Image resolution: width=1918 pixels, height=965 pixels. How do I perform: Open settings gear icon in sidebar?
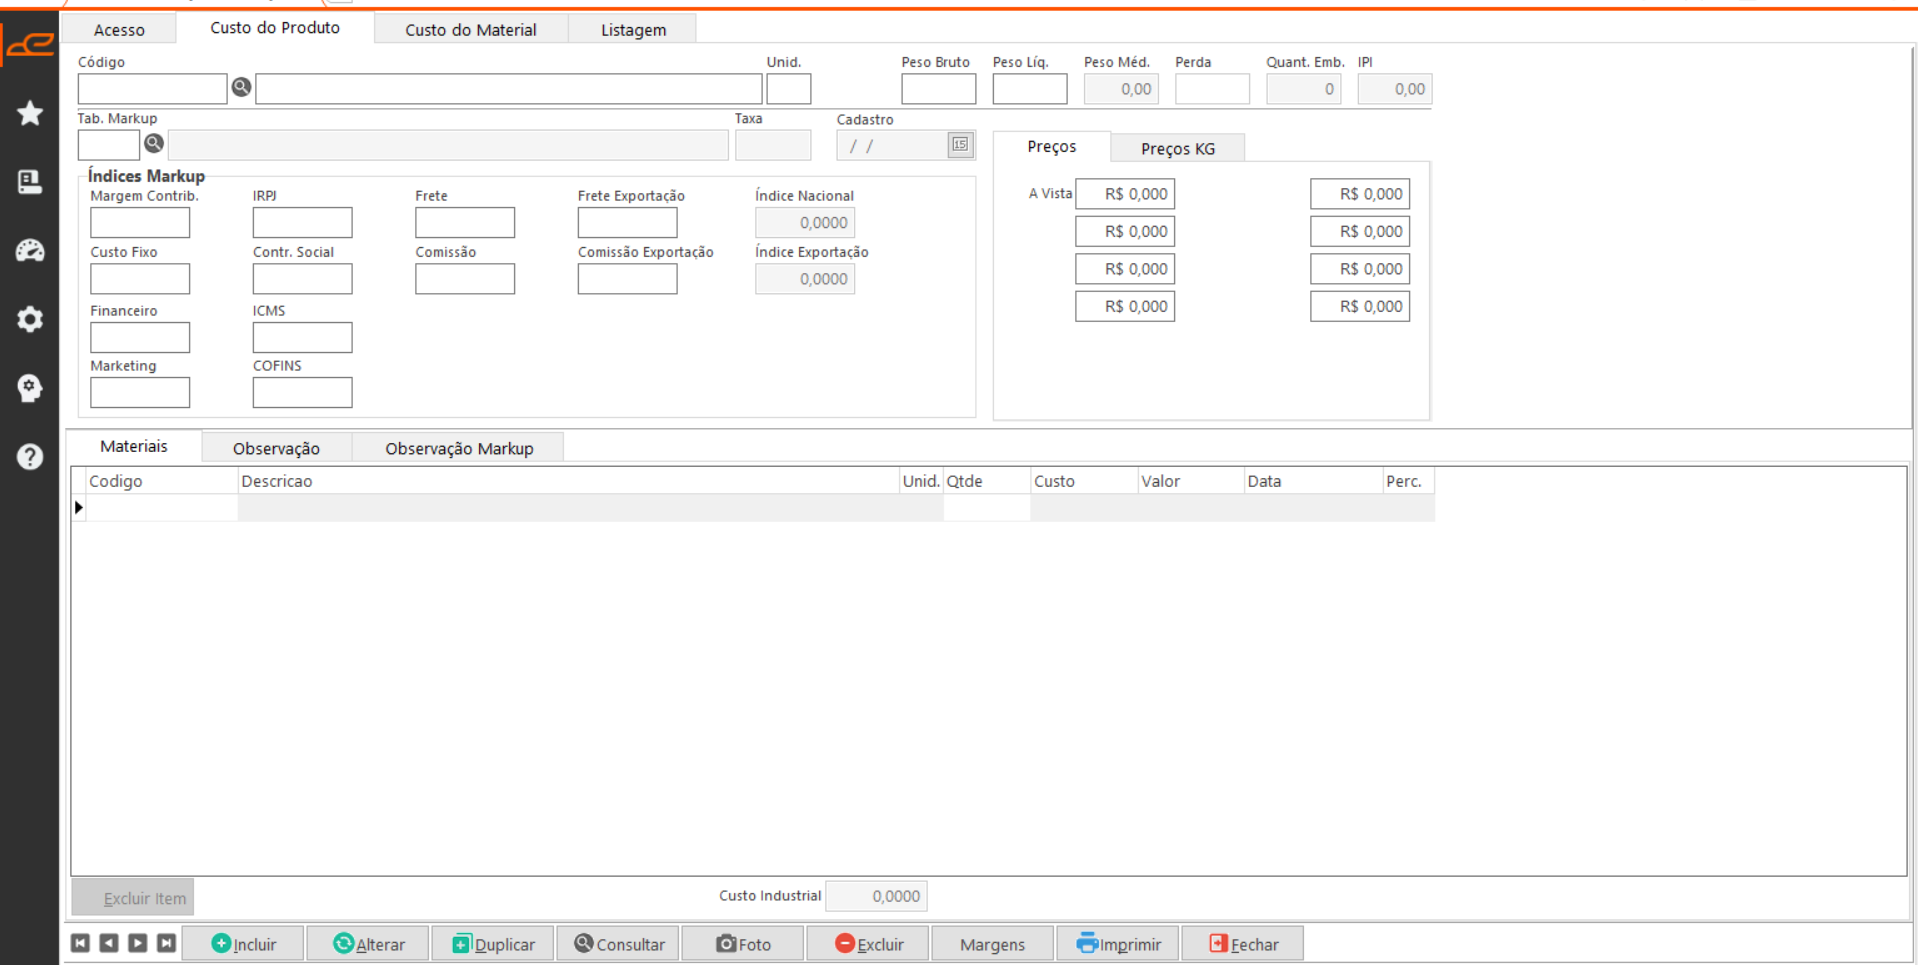(x=30, y=319)
